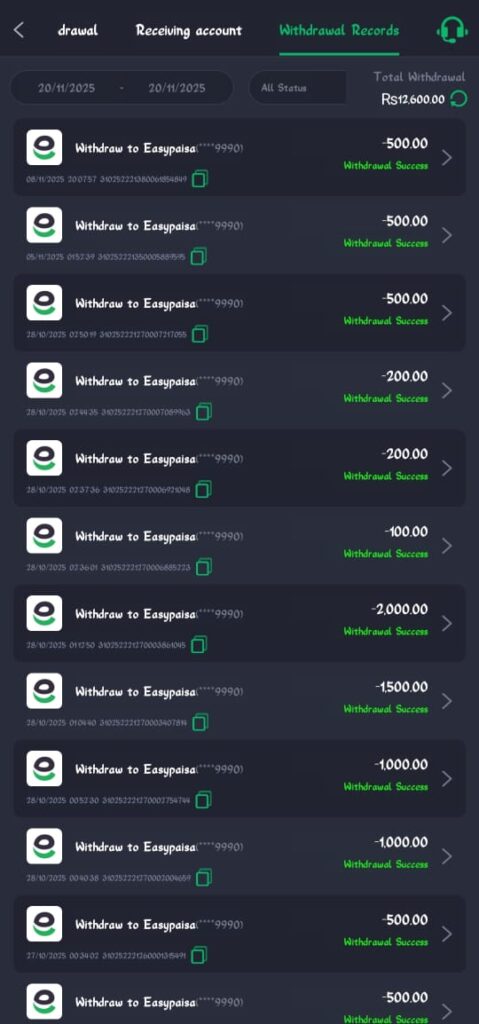
Task: Copy order number of -1,500.00 withdrawal
Action: pyautogui.click(x=200, y=722)
